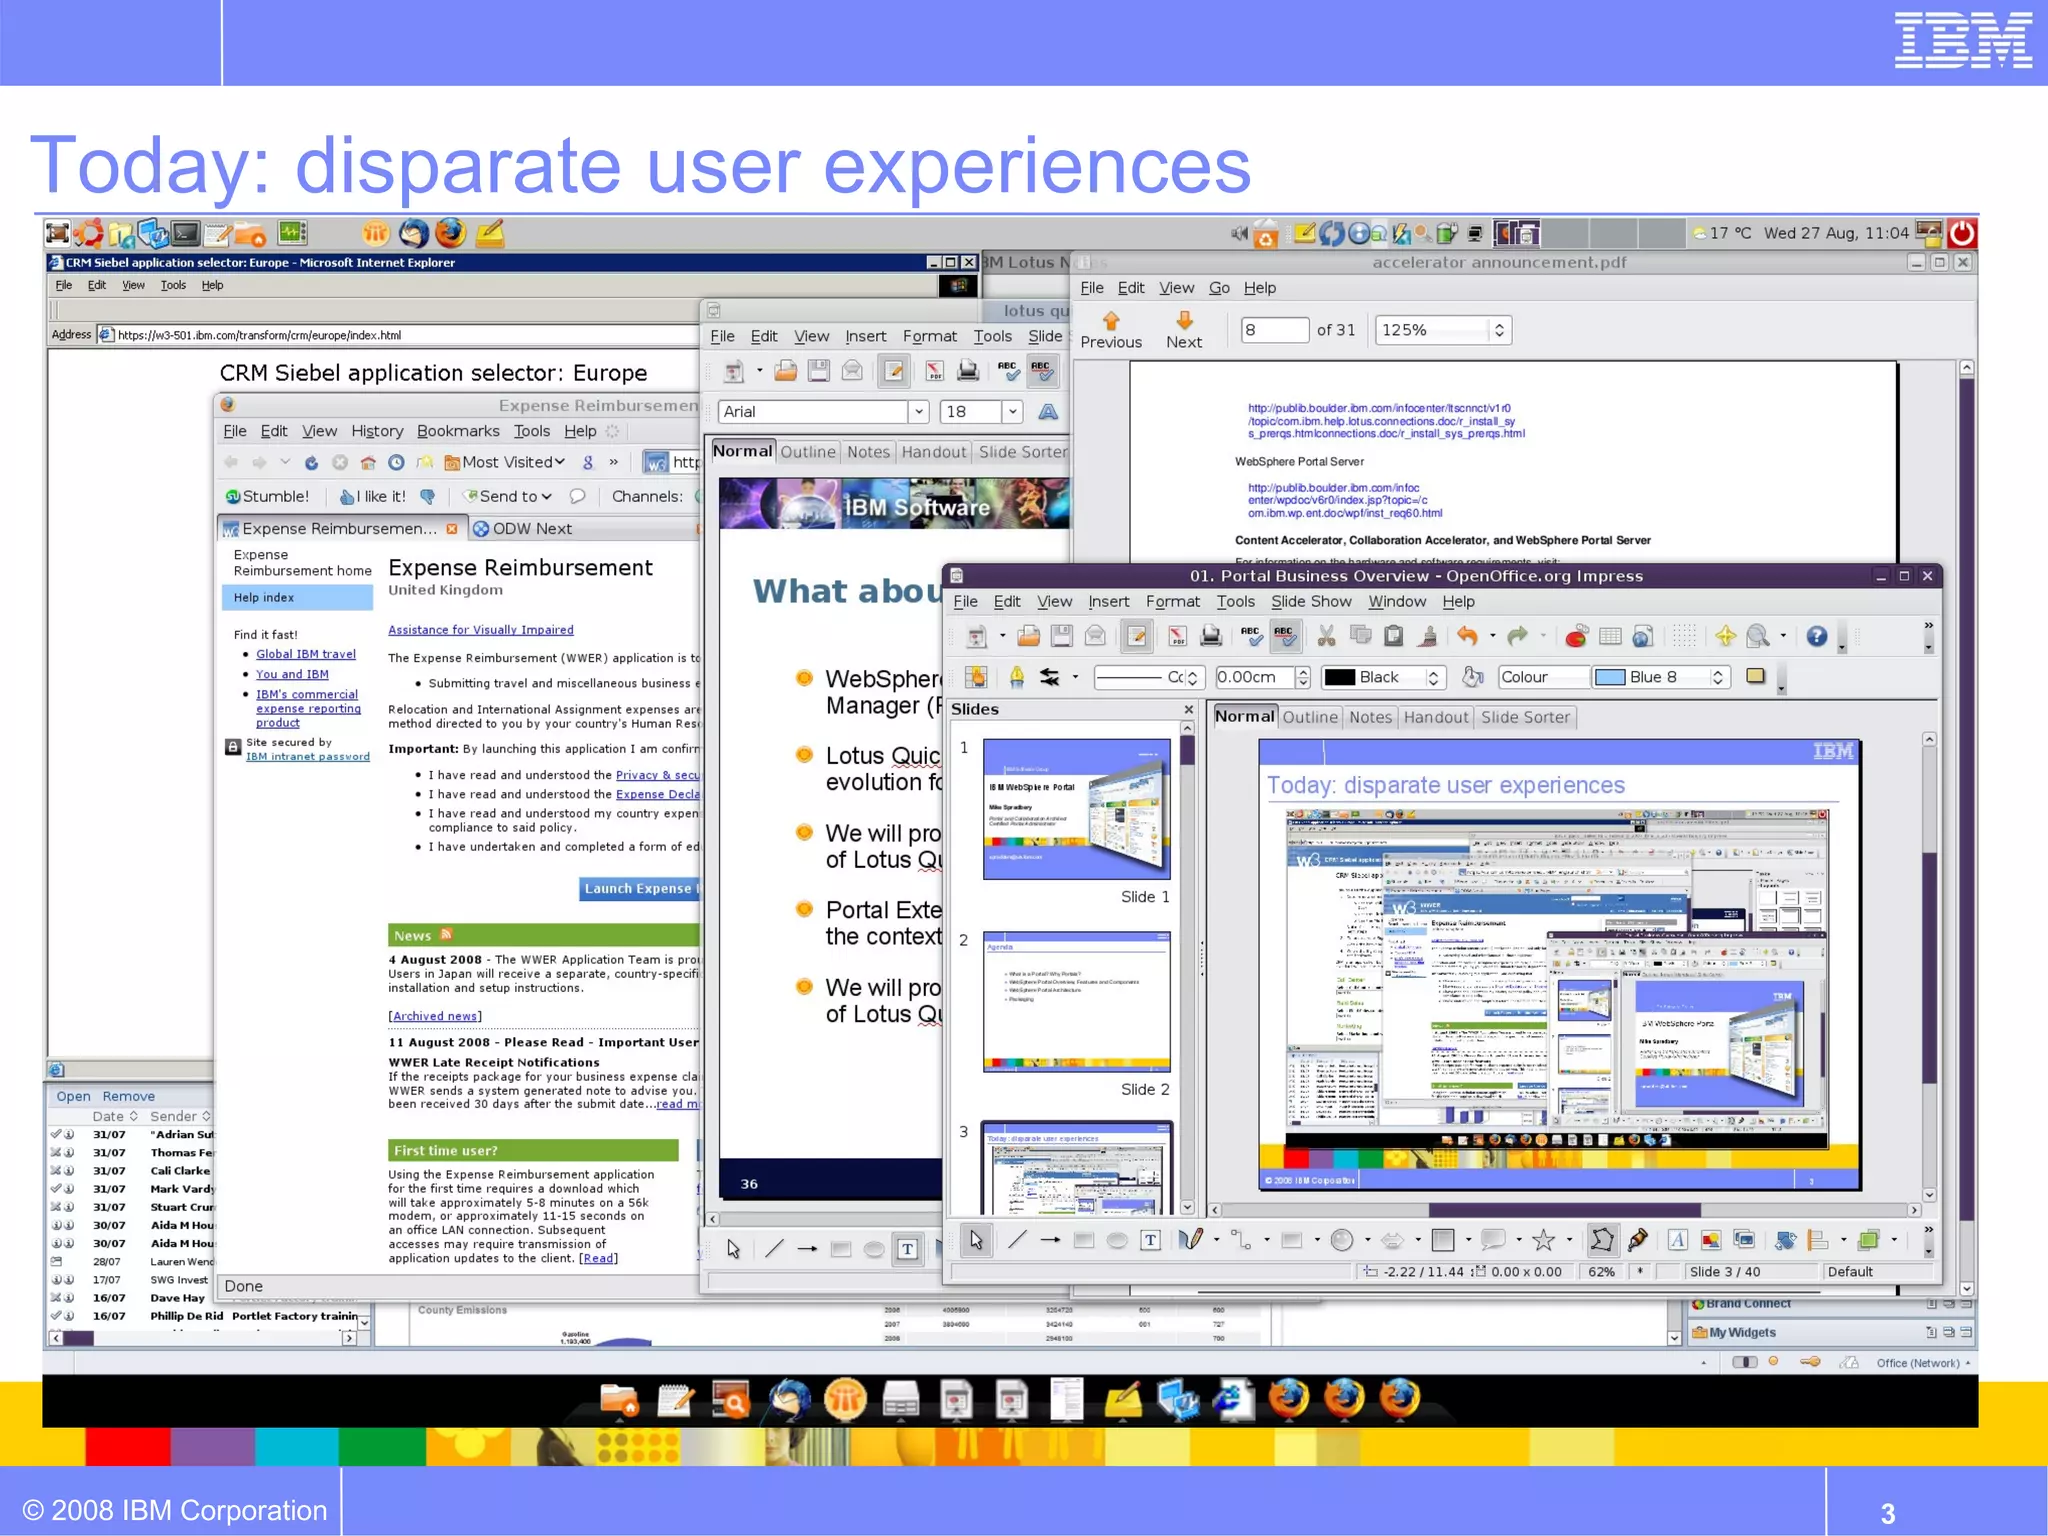Click Impress horizontal scrollbar thumb
The width and height of the screenshot is (2048, 1536).
pos(1564,1210)
